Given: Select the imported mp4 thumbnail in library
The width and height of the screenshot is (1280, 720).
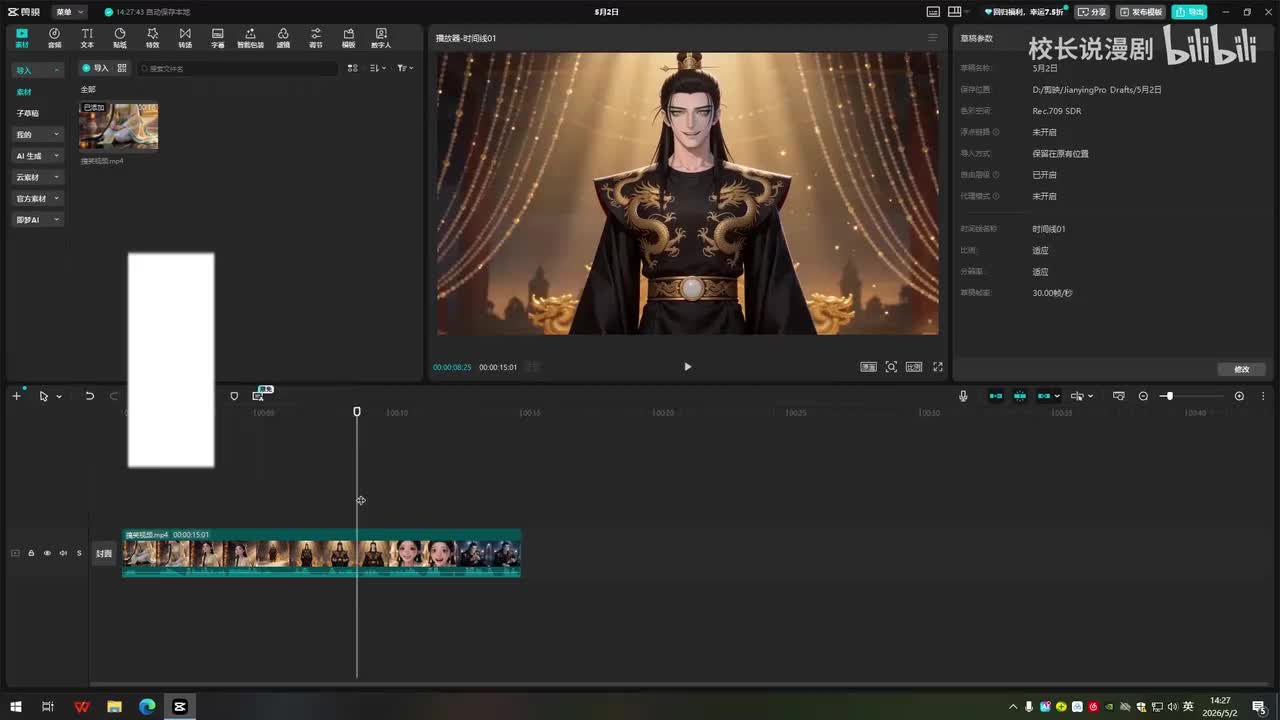Looking at the screenshot, I should 119,126.
